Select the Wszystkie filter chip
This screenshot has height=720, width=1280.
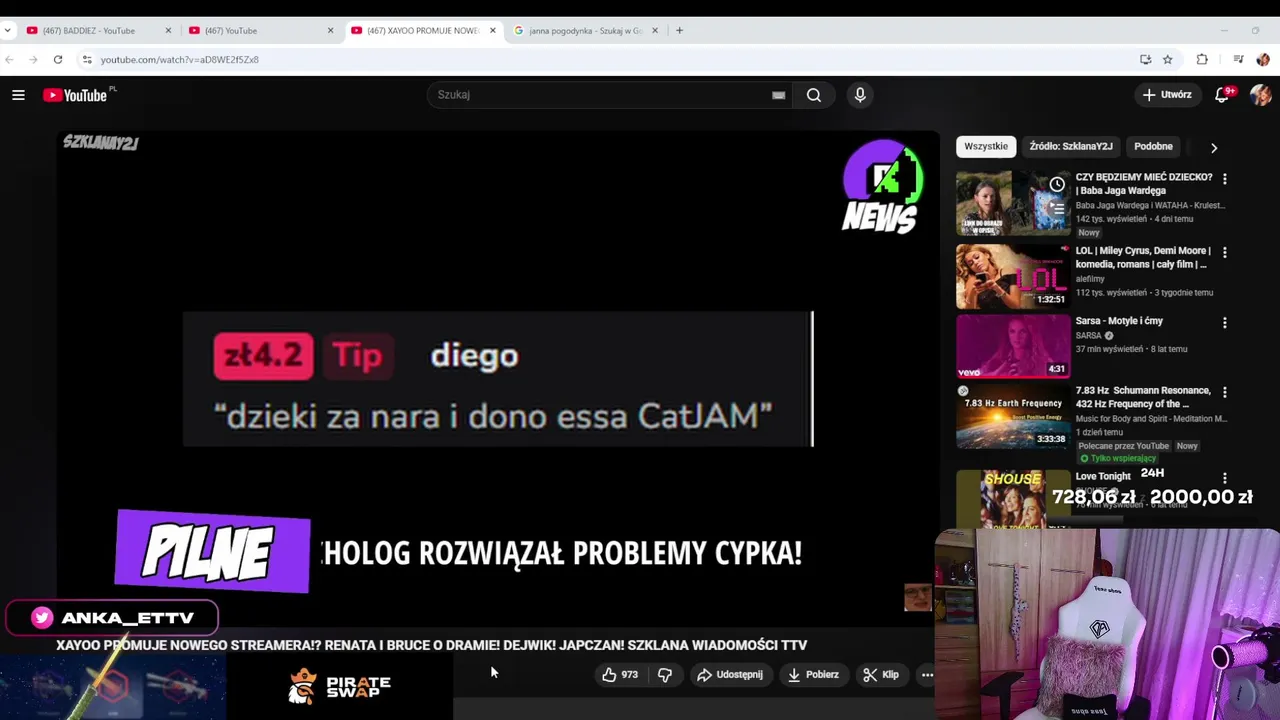point(986,146)
